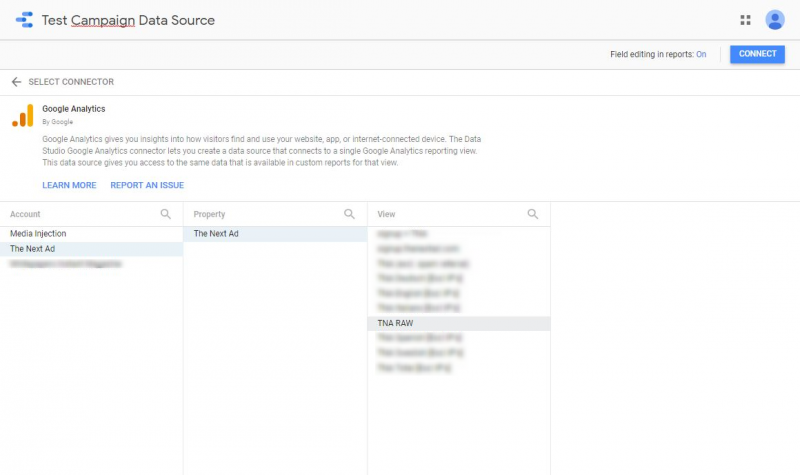Open the REPORT AN ISSUE link

(x=147, y=185)
